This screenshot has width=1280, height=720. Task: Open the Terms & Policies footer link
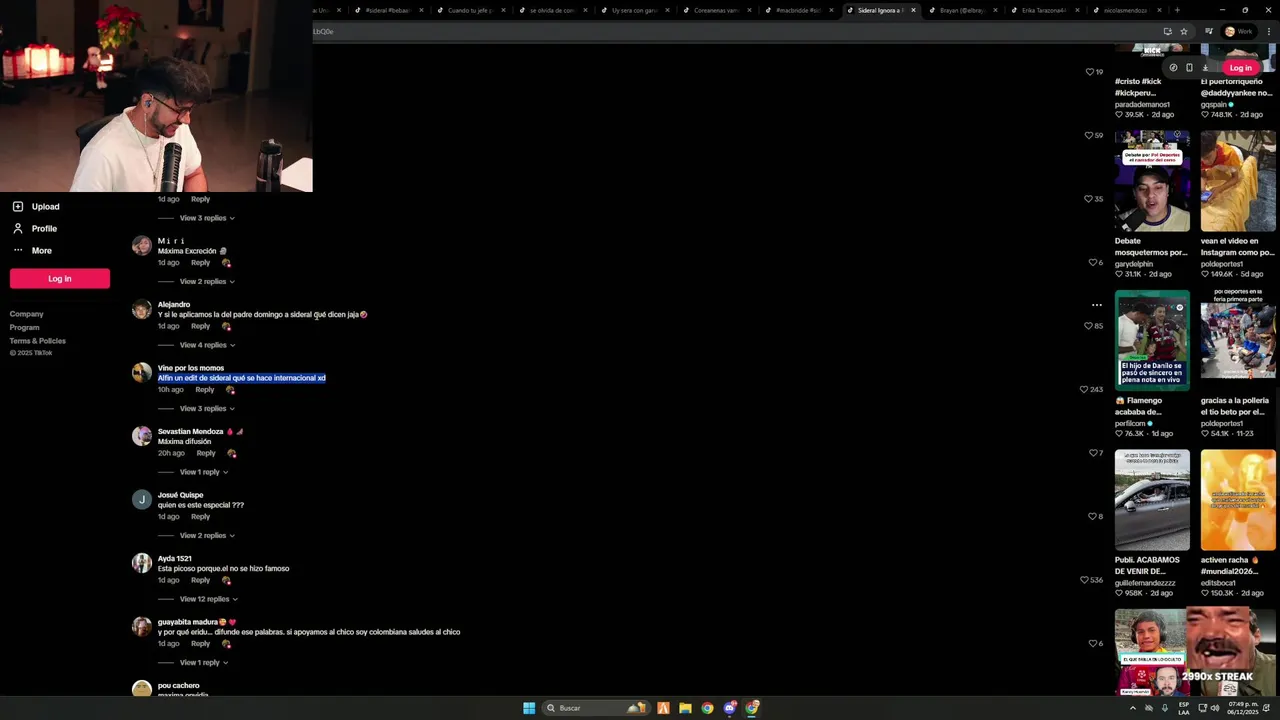pyautogui.click(x=38, y=341)
